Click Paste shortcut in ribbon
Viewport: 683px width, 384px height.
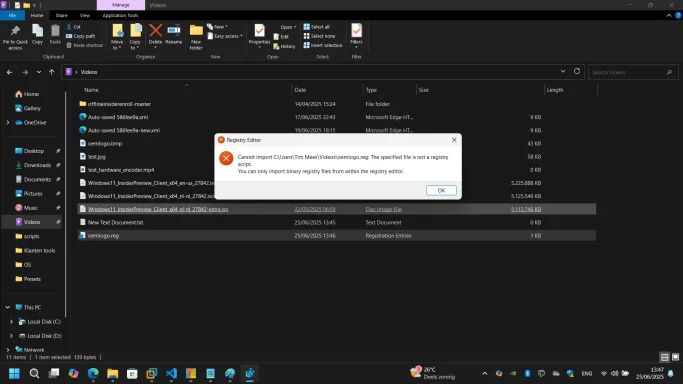click(x=85, y=45)
